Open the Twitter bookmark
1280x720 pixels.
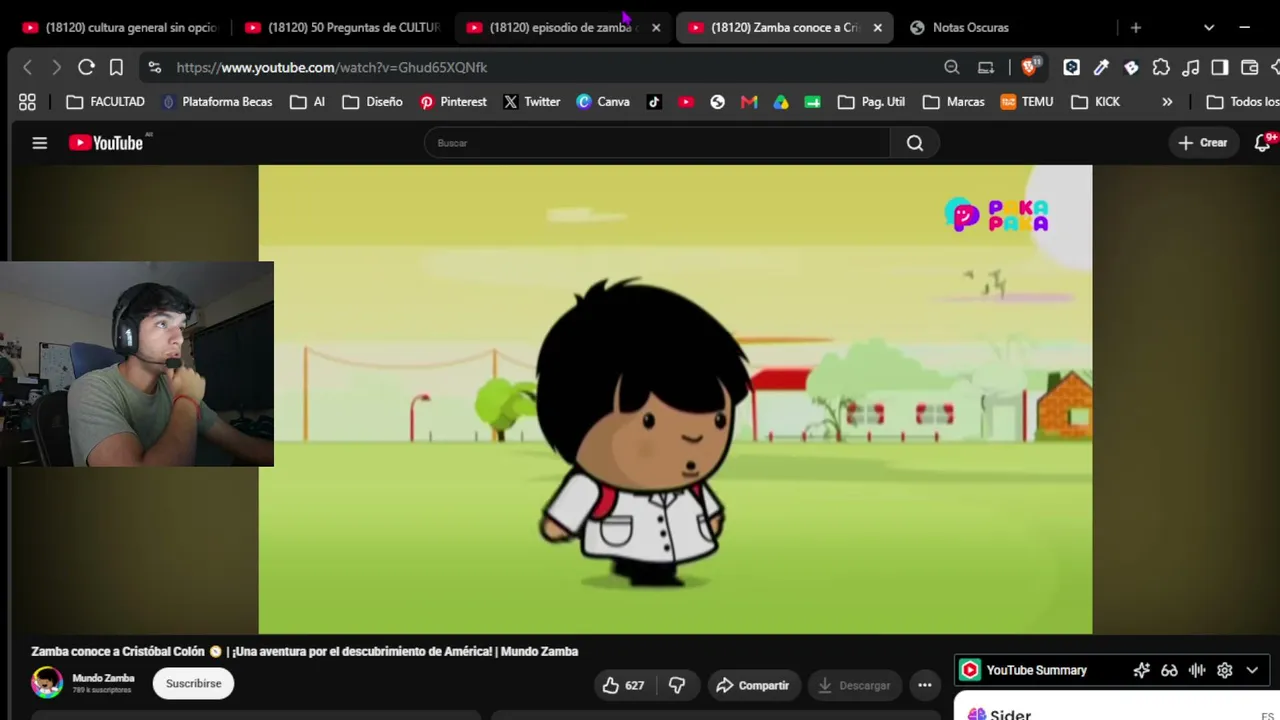click(531, 102)
